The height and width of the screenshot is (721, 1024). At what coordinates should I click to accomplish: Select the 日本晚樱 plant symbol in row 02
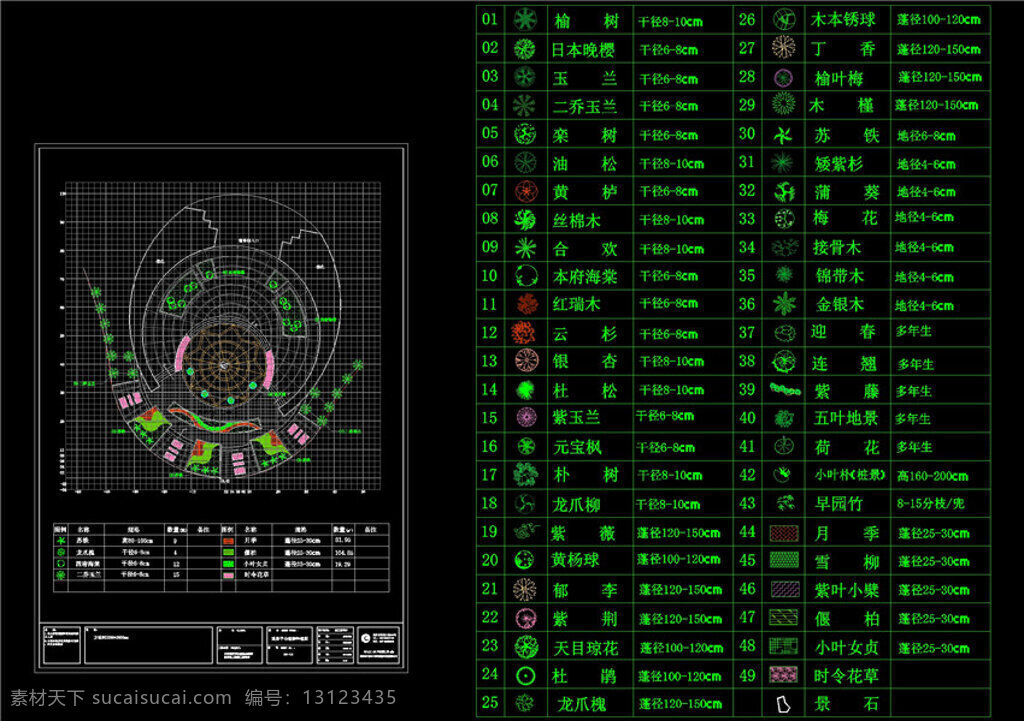point(525,48)
